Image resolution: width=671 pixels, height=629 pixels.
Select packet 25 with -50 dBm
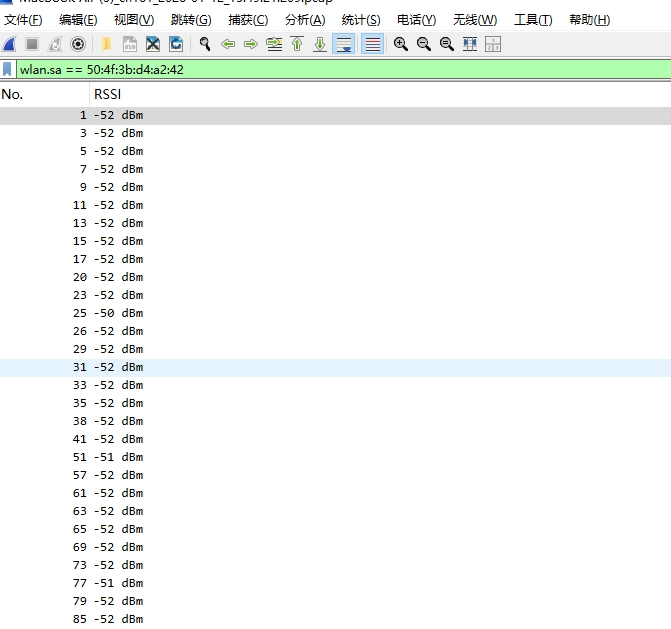336,313
